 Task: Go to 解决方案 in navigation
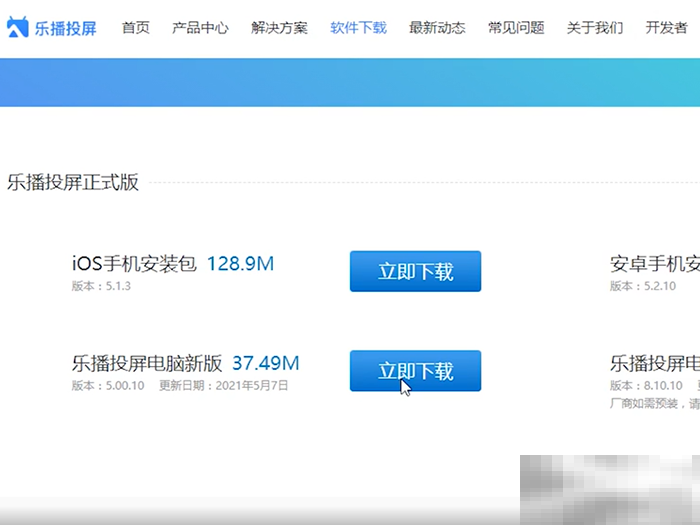[x=279, y=28]
